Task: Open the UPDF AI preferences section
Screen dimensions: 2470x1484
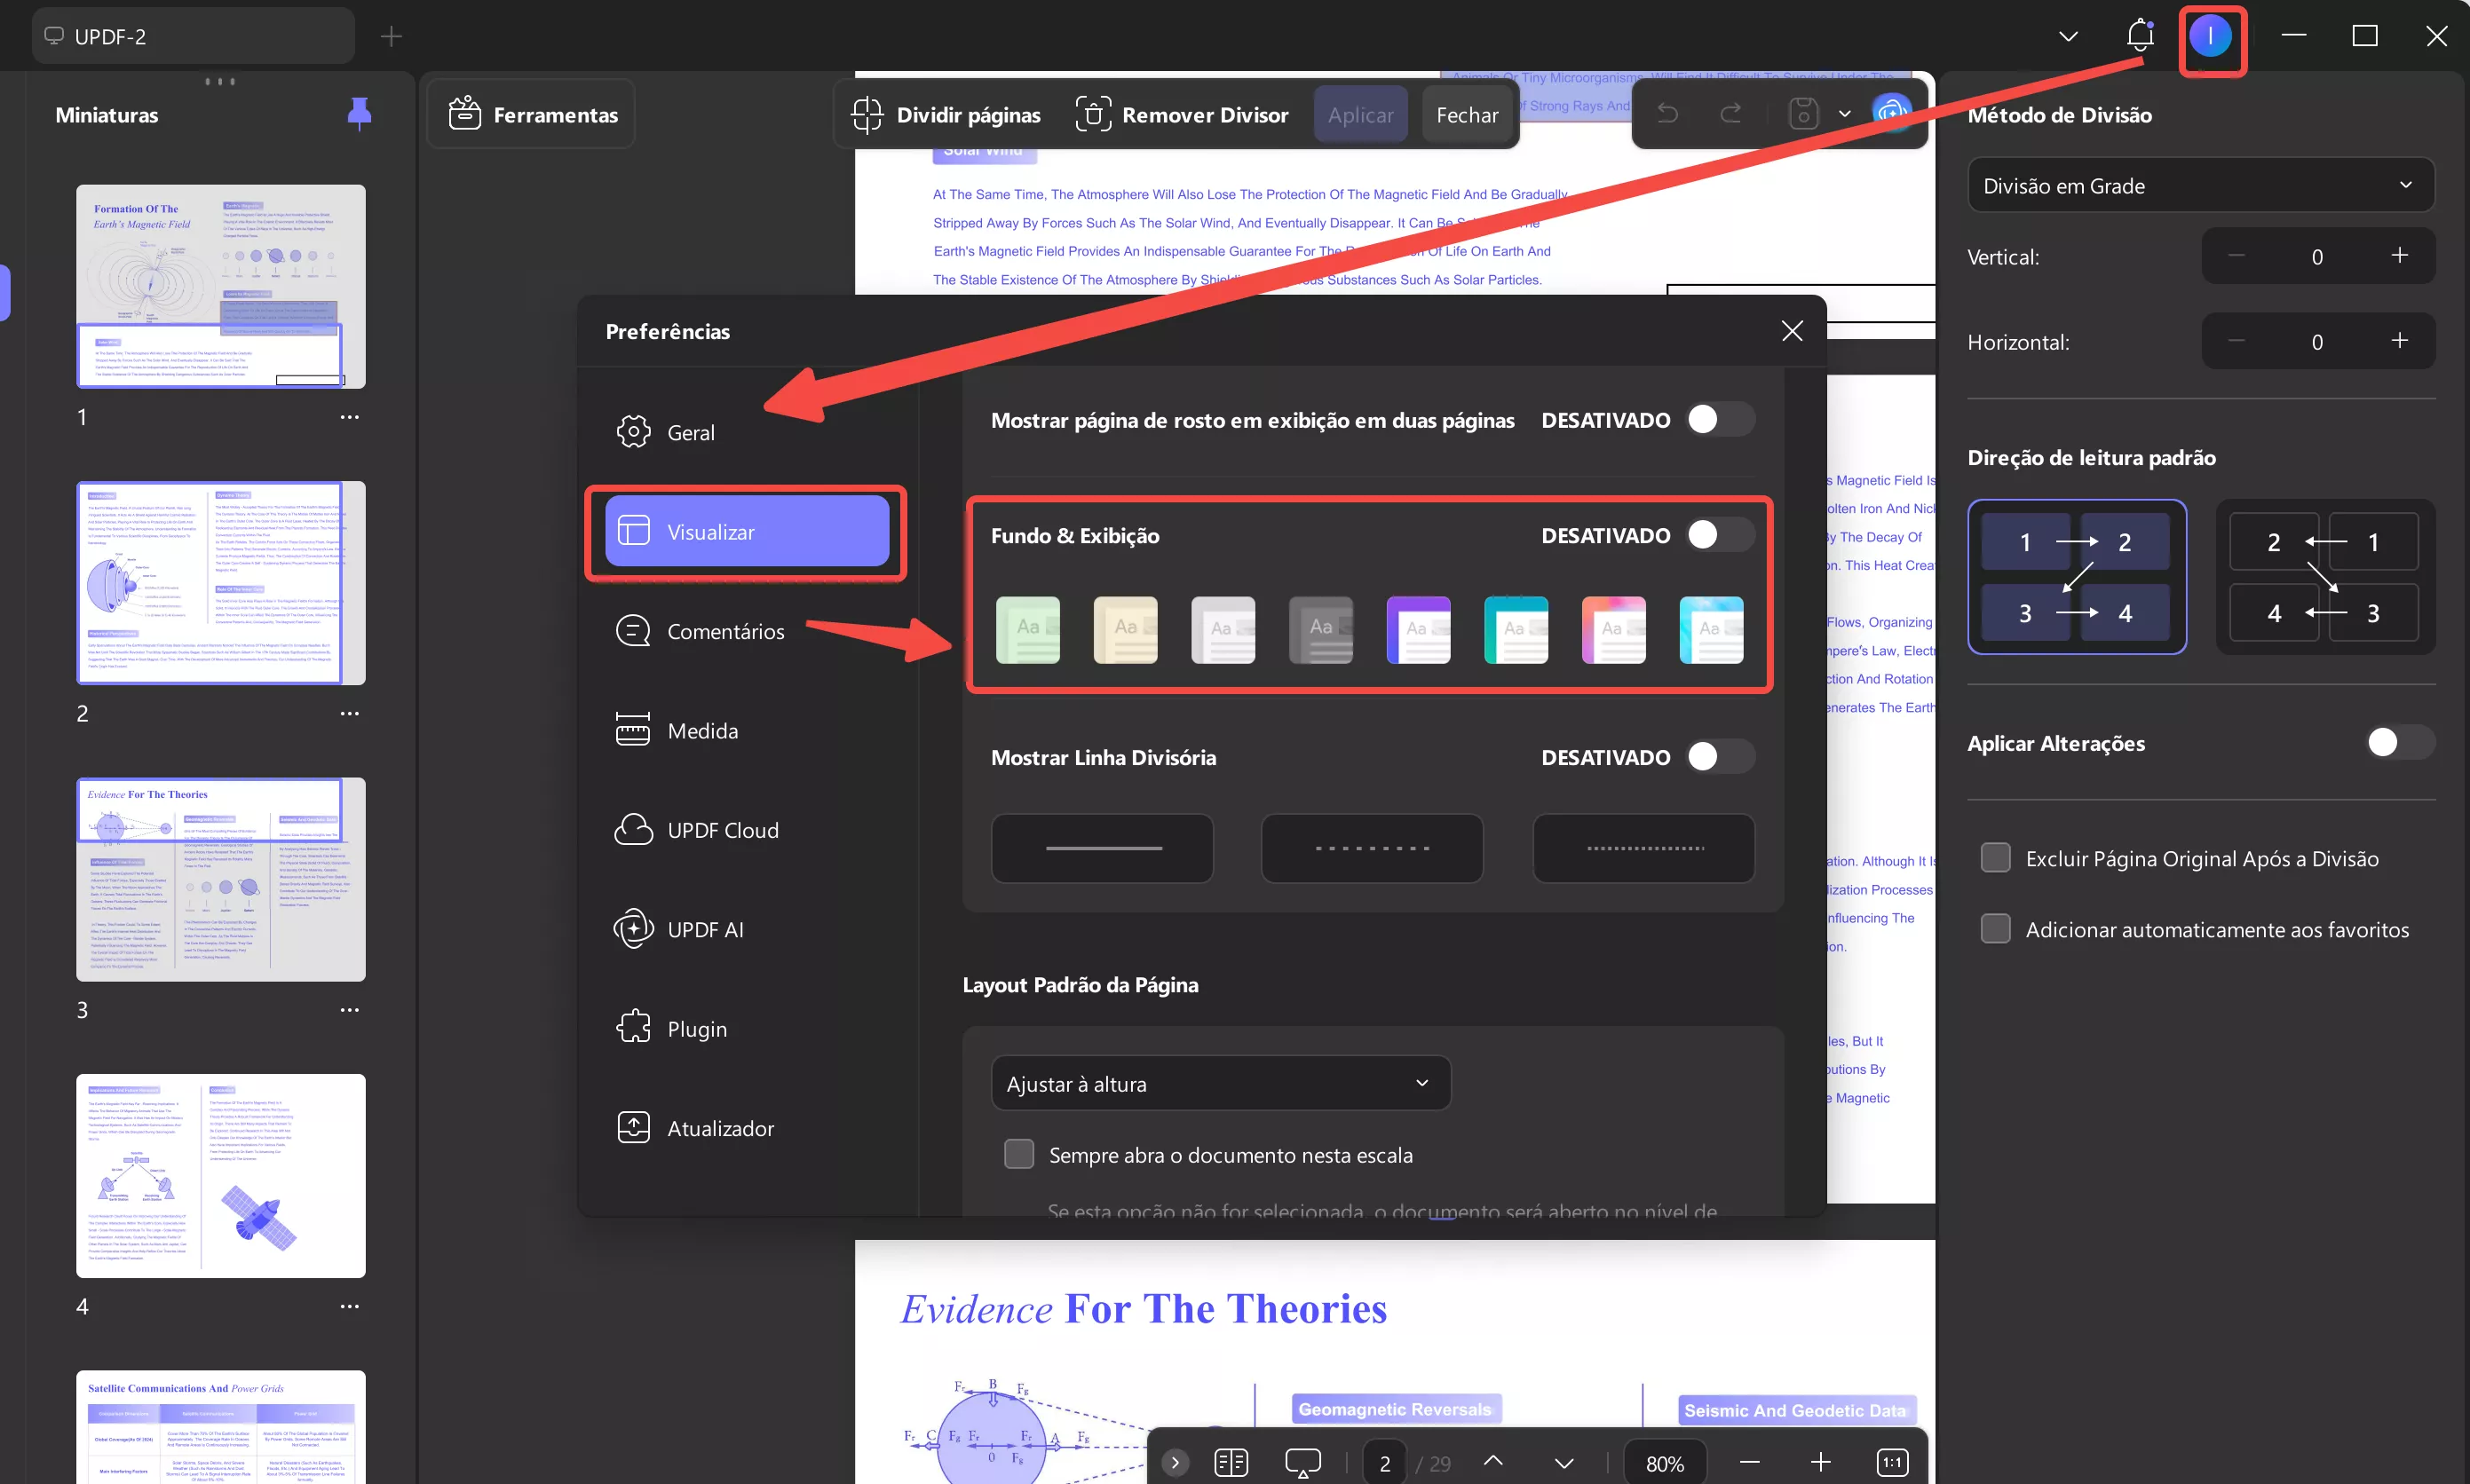Action: [705, 930]
